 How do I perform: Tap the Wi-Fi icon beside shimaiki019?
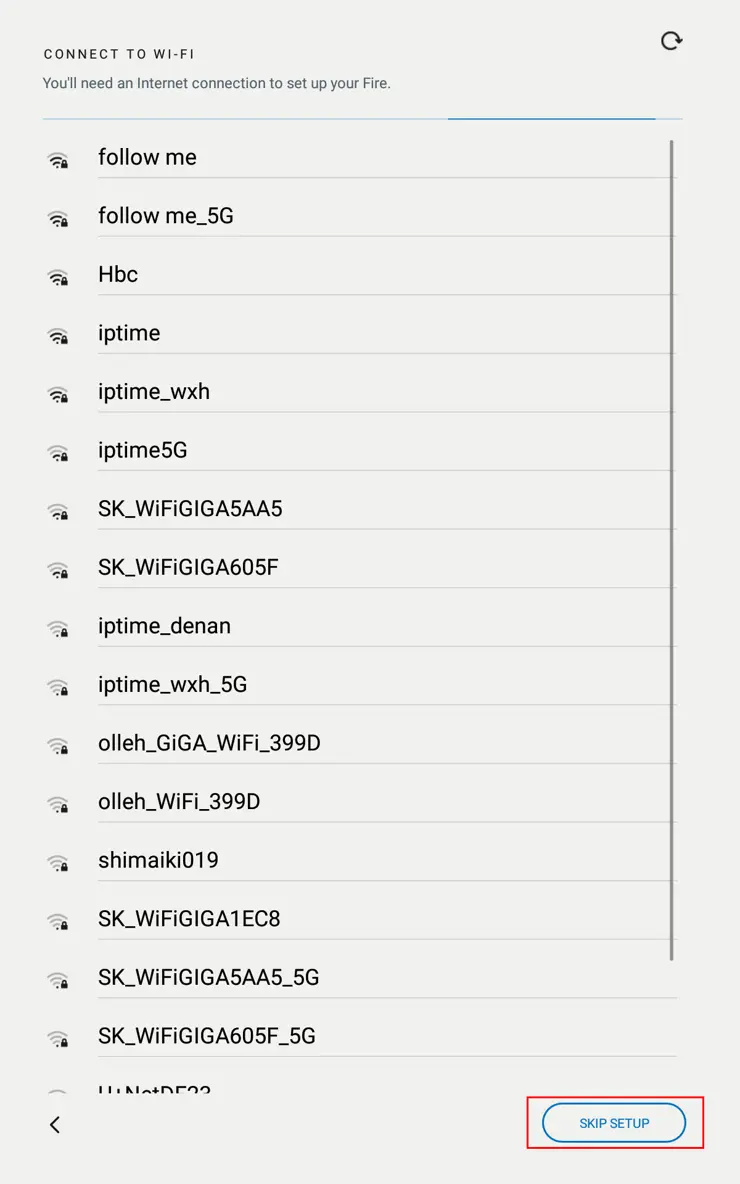click(58, 862)
